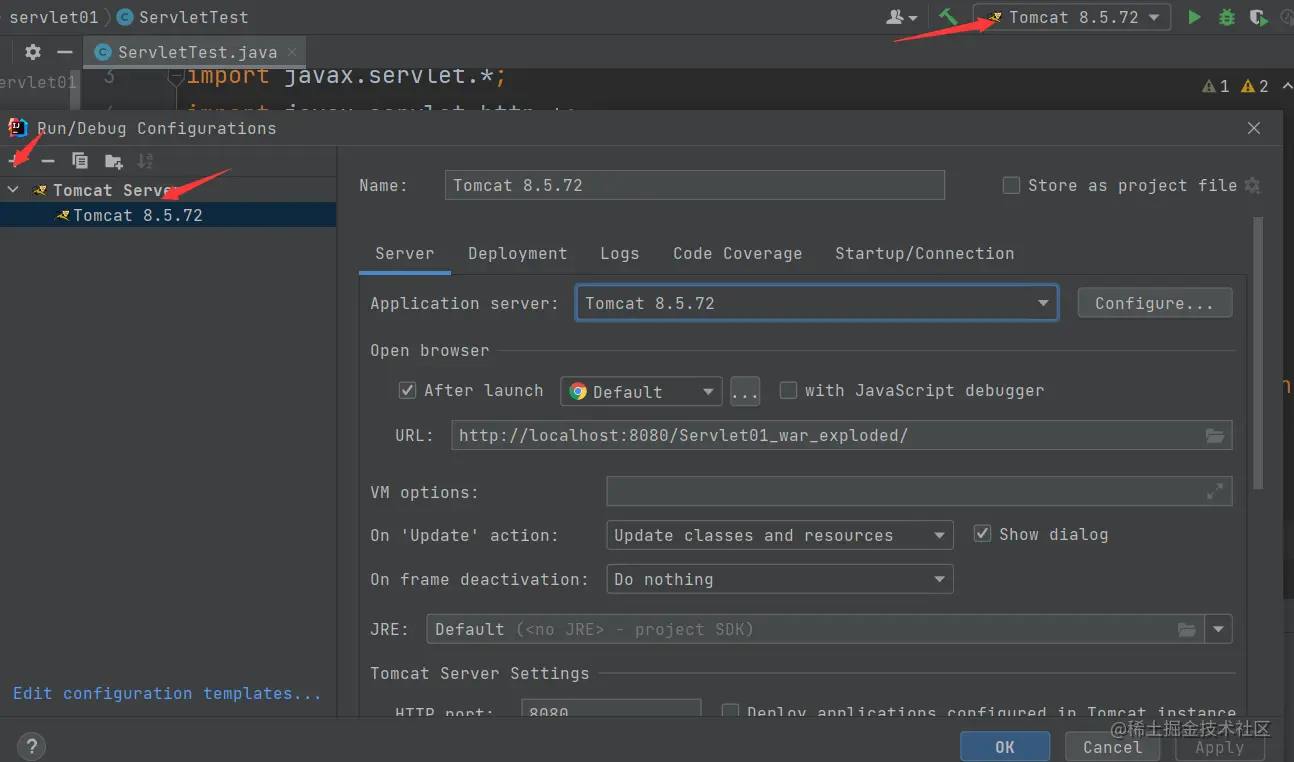Screen dimensions: 1294x762
Task: Click the new folder with plus icon
Action: [113, 161]
